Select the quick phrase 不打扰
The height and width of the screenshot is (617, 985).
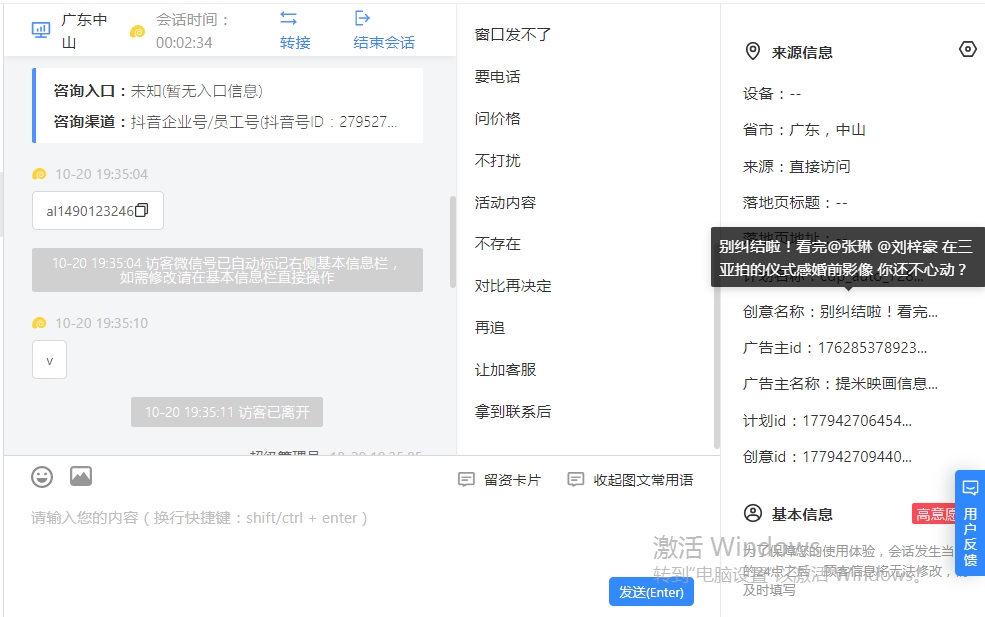[498, 161]
